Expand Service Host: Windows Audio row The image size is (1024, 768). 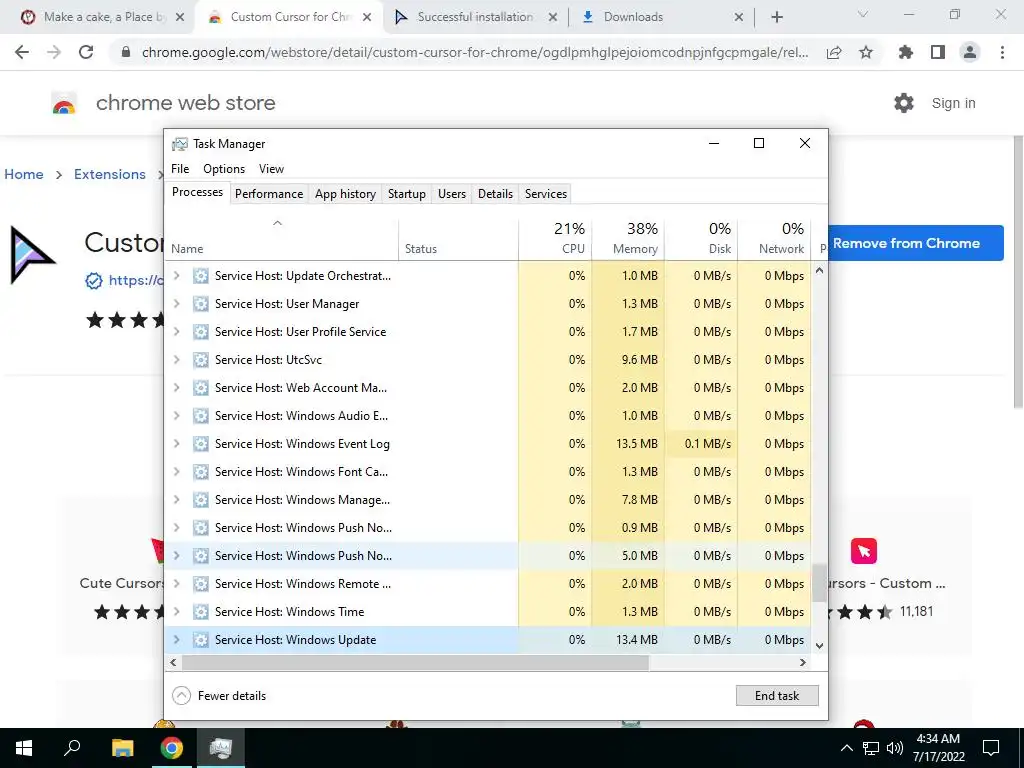pyautogui.click(x=176, y=416)
